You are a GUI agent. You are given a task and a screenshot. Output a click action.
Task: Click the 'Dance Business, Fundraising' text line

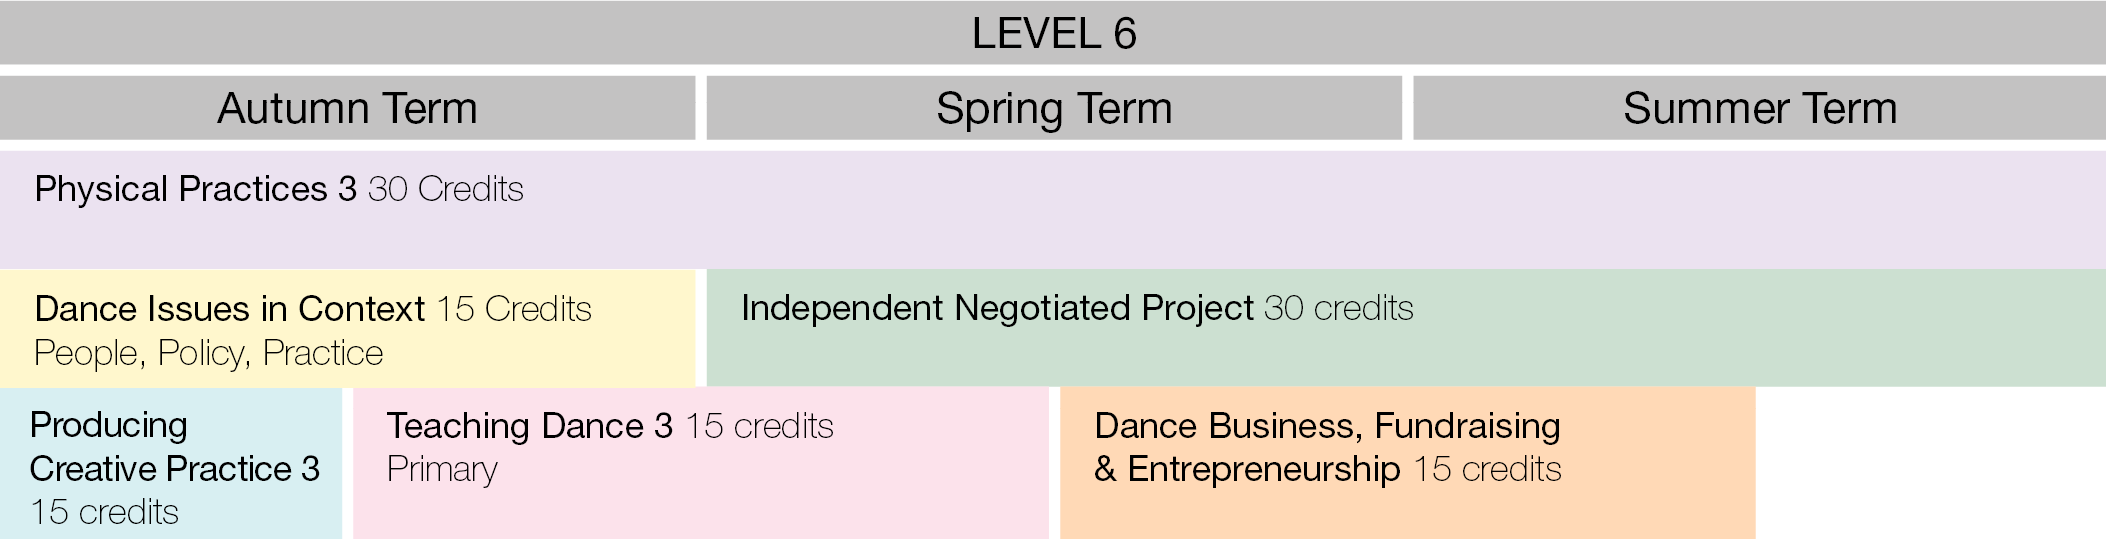[x=1327, y=426]
